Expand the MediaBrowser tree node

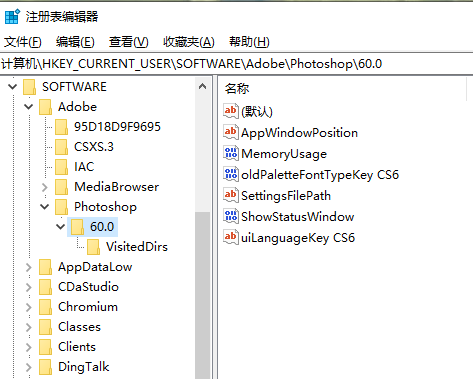point(45,187)
